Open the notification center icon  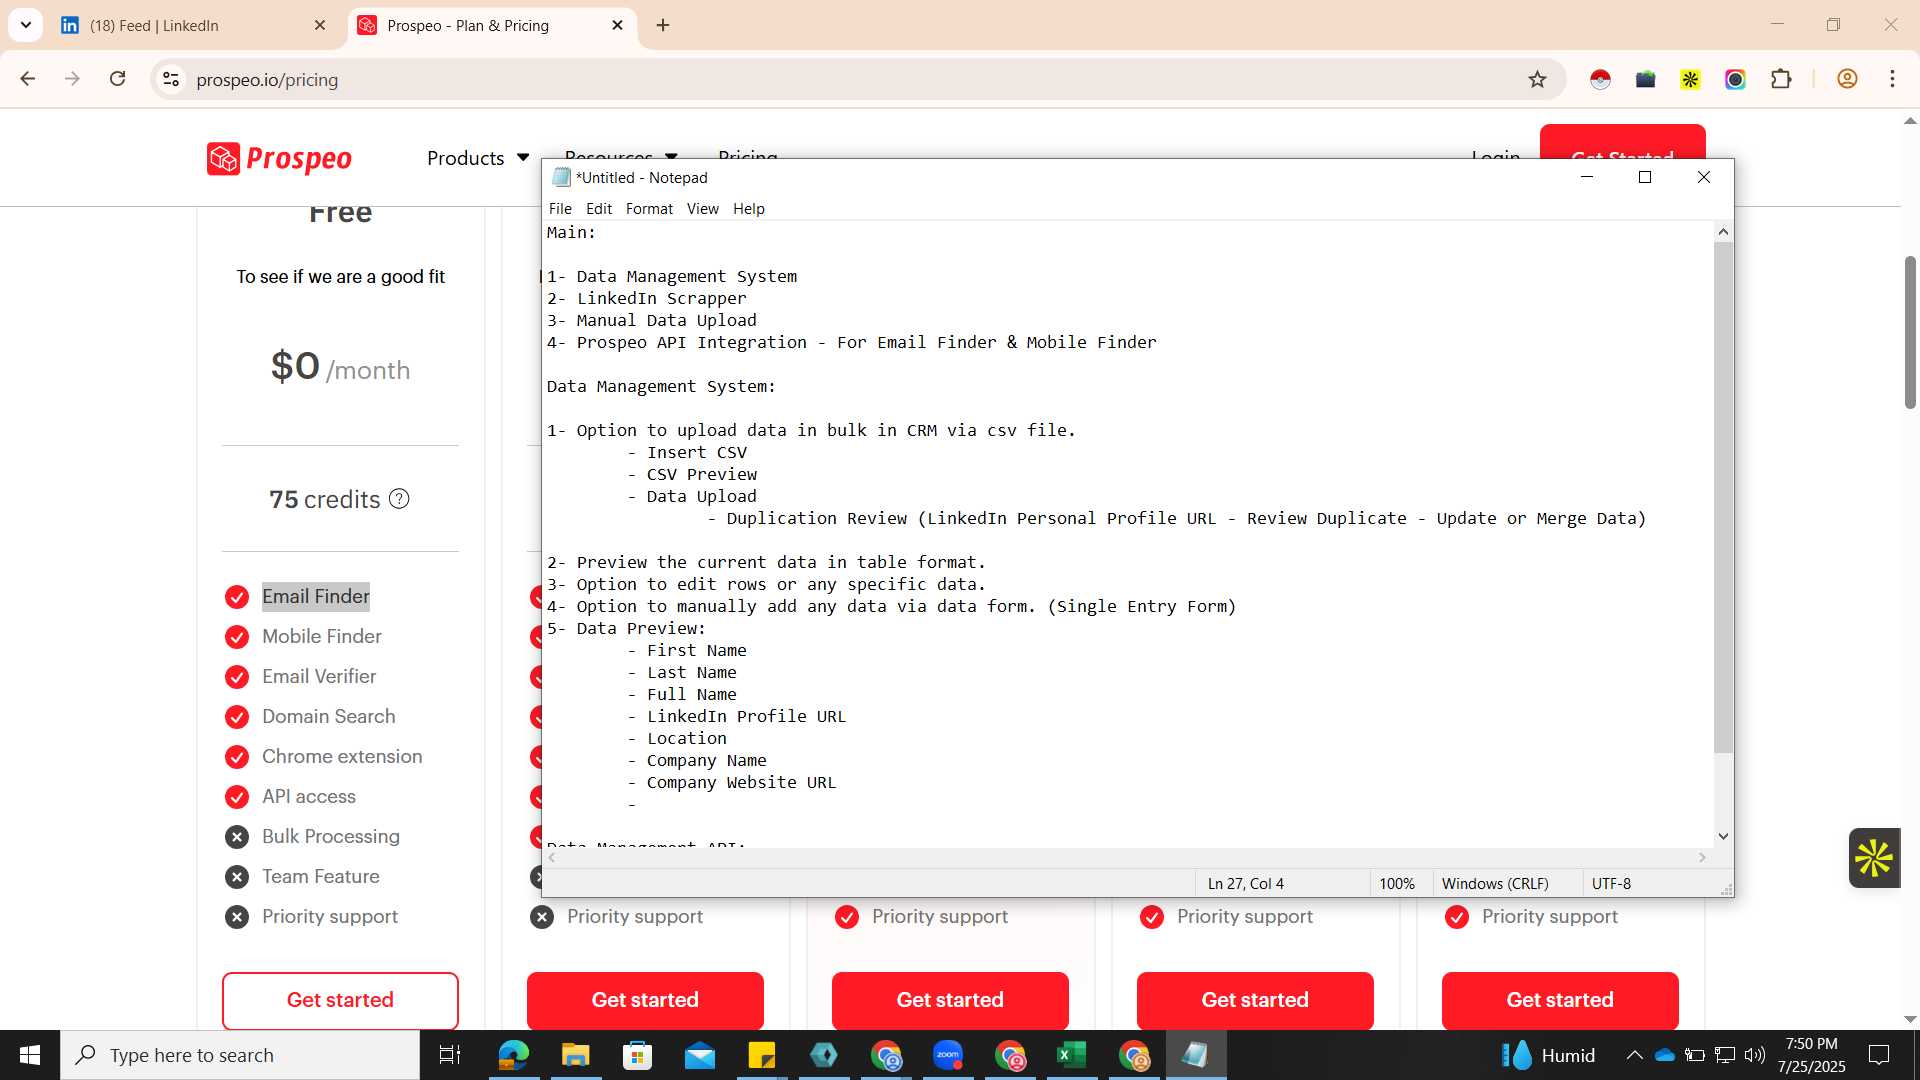pos(1879,1055)
